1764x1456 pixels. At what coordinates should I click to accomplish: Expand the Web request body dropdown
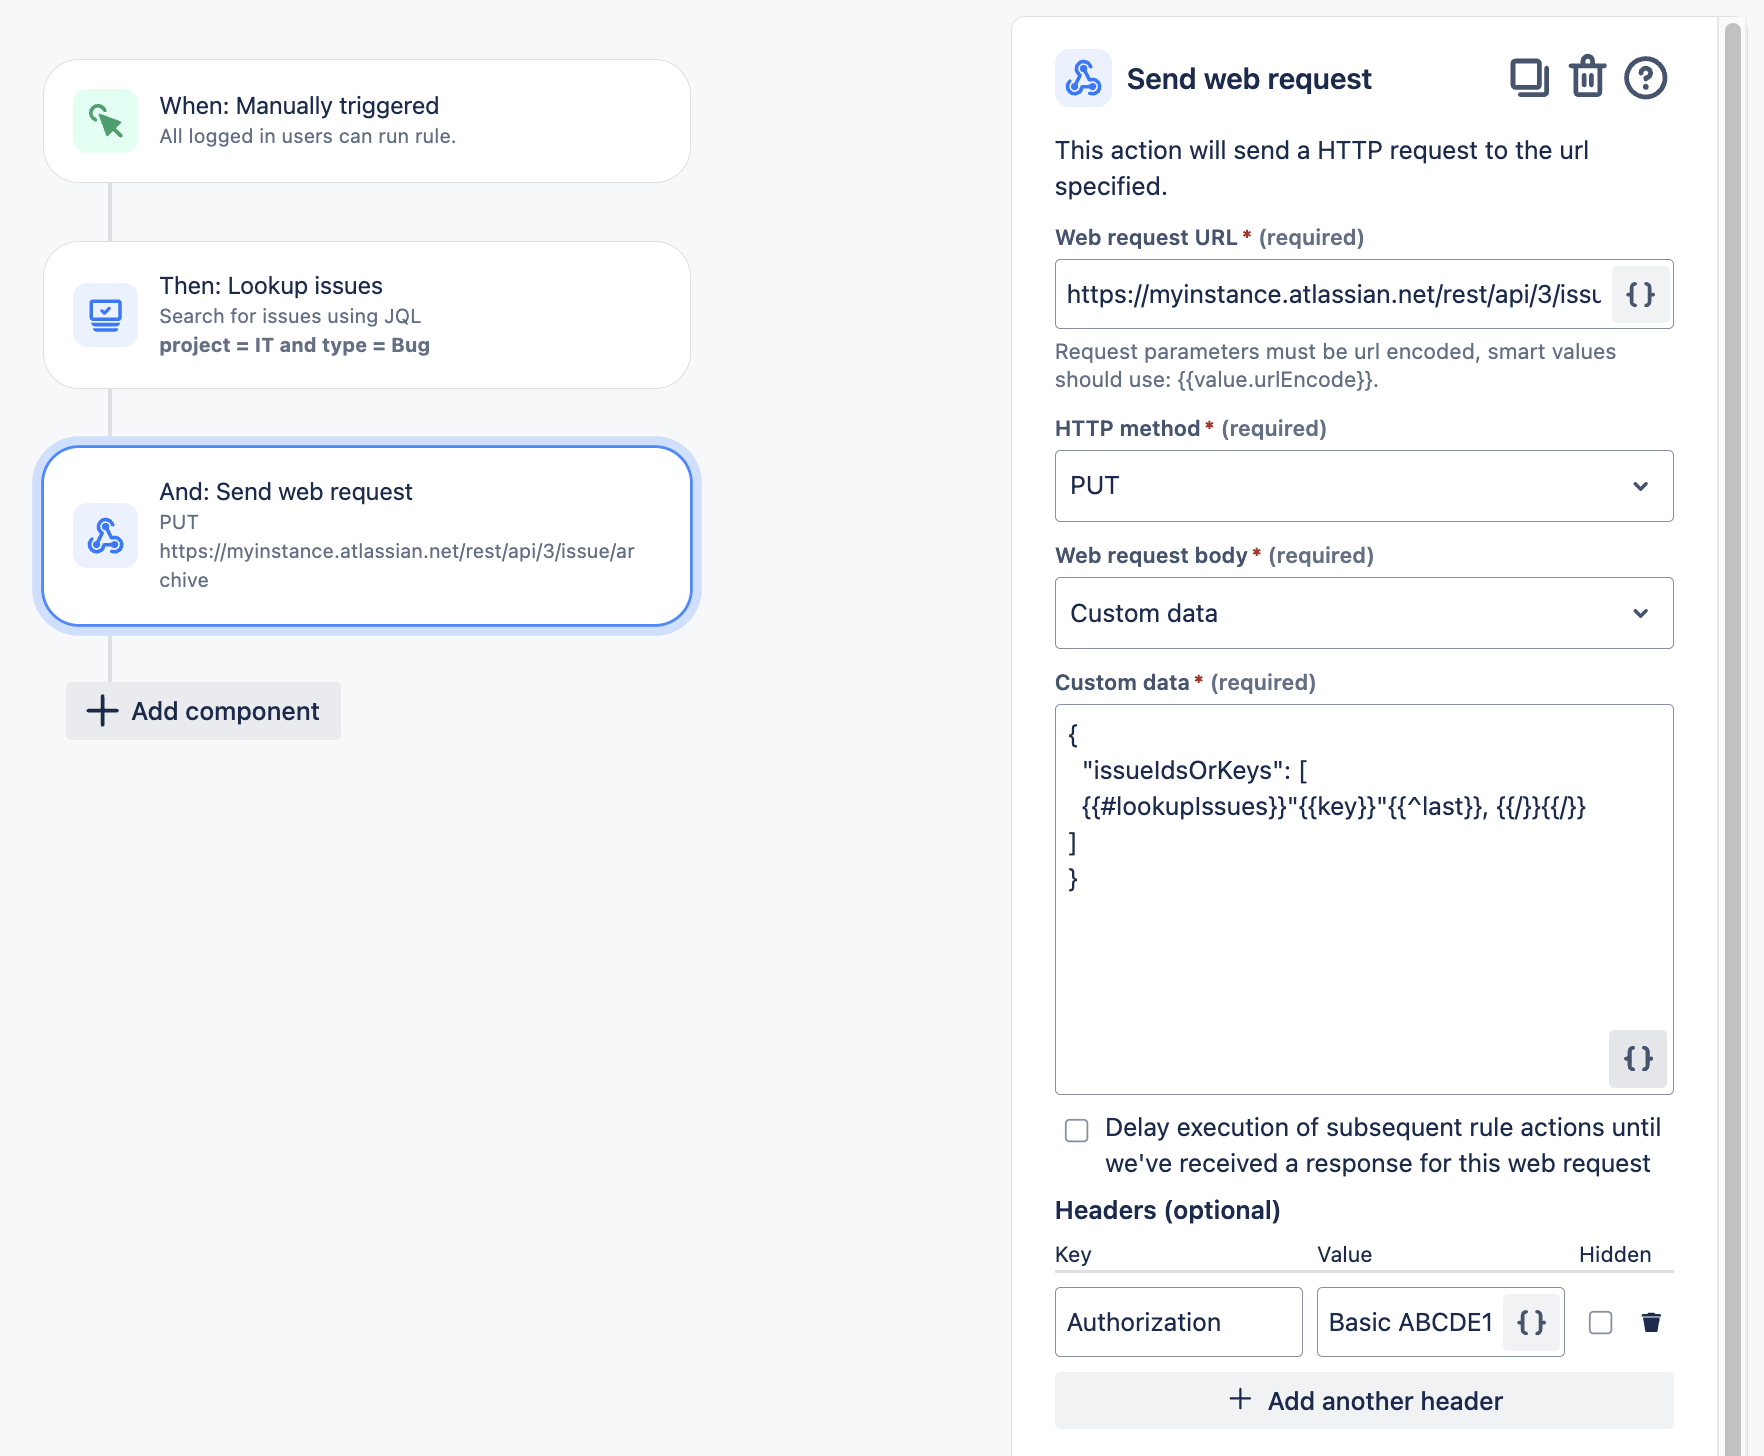(1364, 613)
